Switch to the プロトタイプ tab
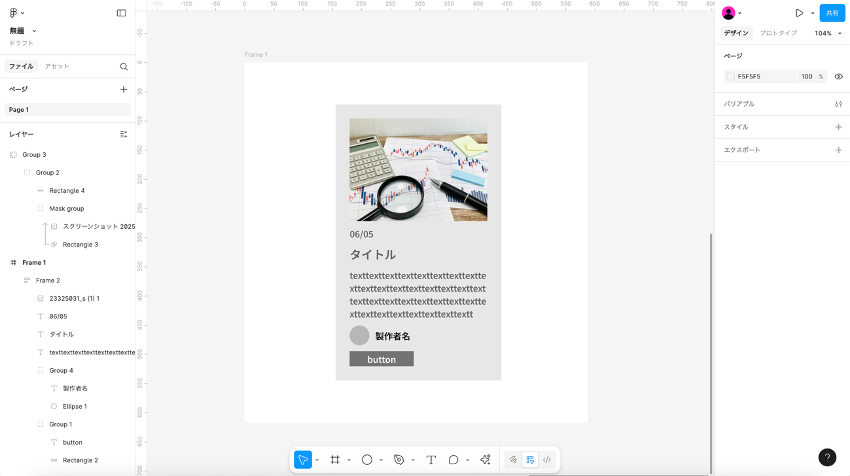This screenshot has height=476, width=850. pyautogui.click(x=779, y=33)
